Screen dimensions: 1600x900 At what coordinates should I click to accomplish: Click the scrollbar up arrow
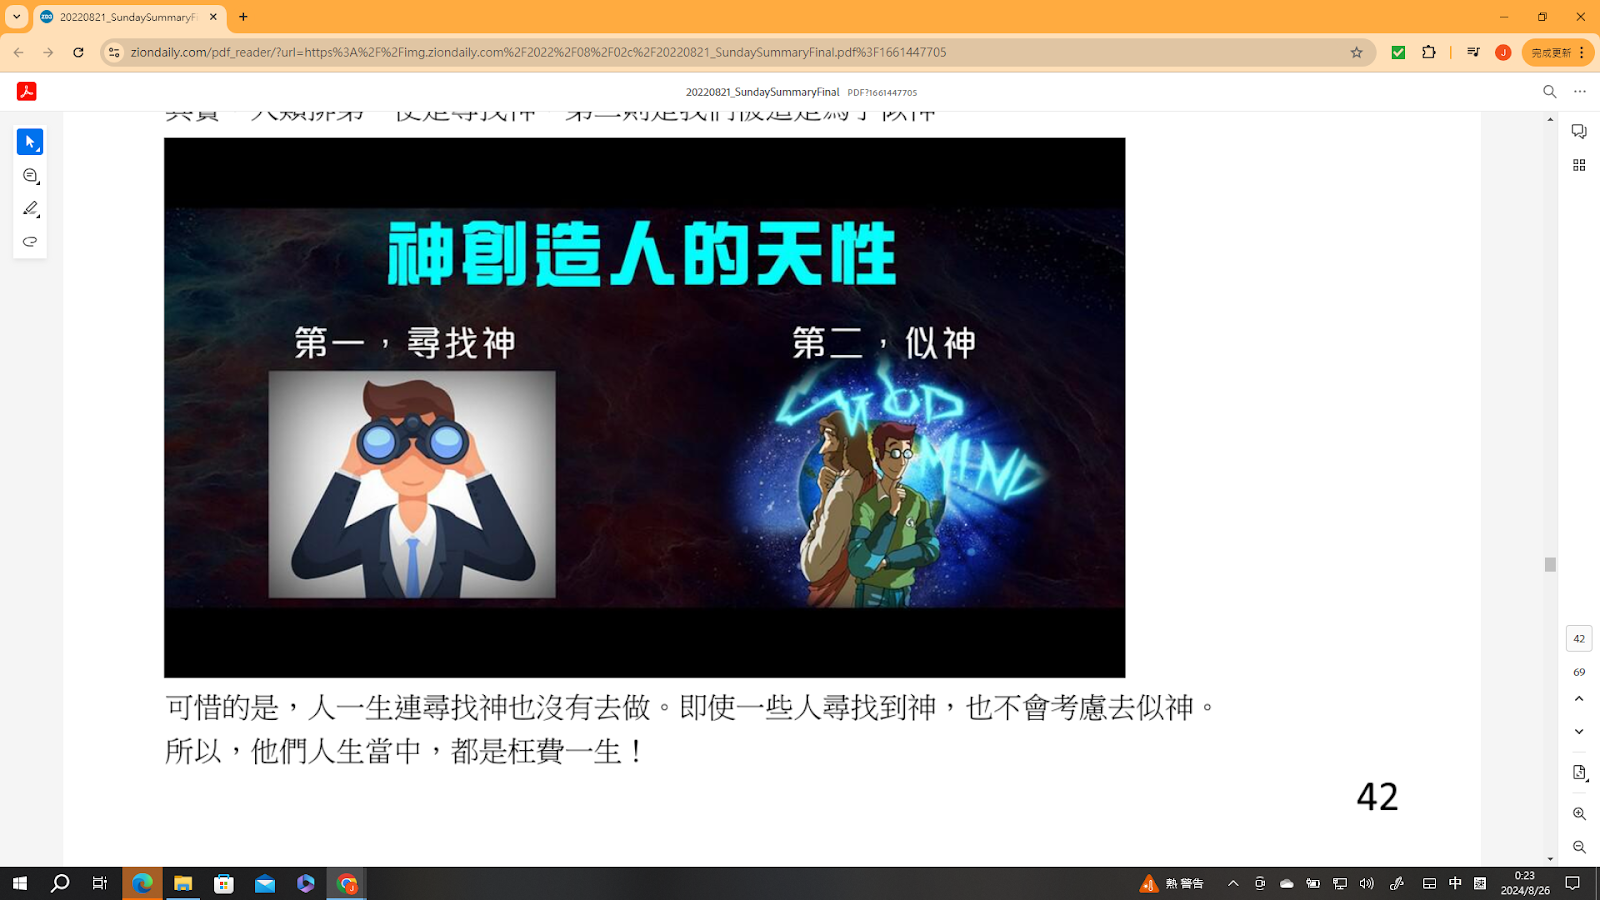tap(1550, 119)
